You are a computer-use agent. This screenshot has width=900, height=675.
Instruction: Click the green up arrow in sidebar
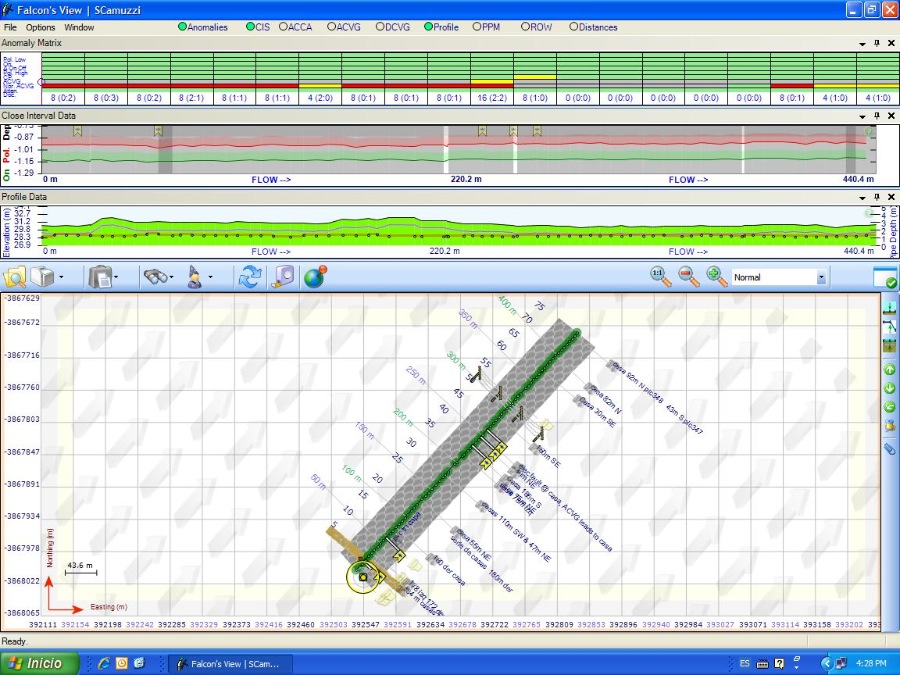889,369
